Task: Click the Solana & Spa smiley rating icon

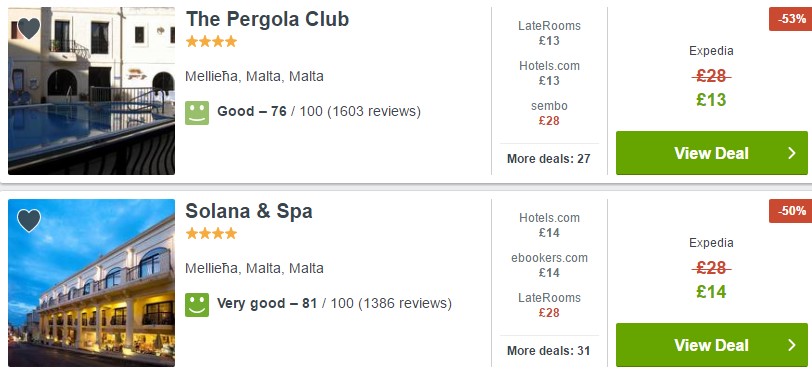Action: 197,305
